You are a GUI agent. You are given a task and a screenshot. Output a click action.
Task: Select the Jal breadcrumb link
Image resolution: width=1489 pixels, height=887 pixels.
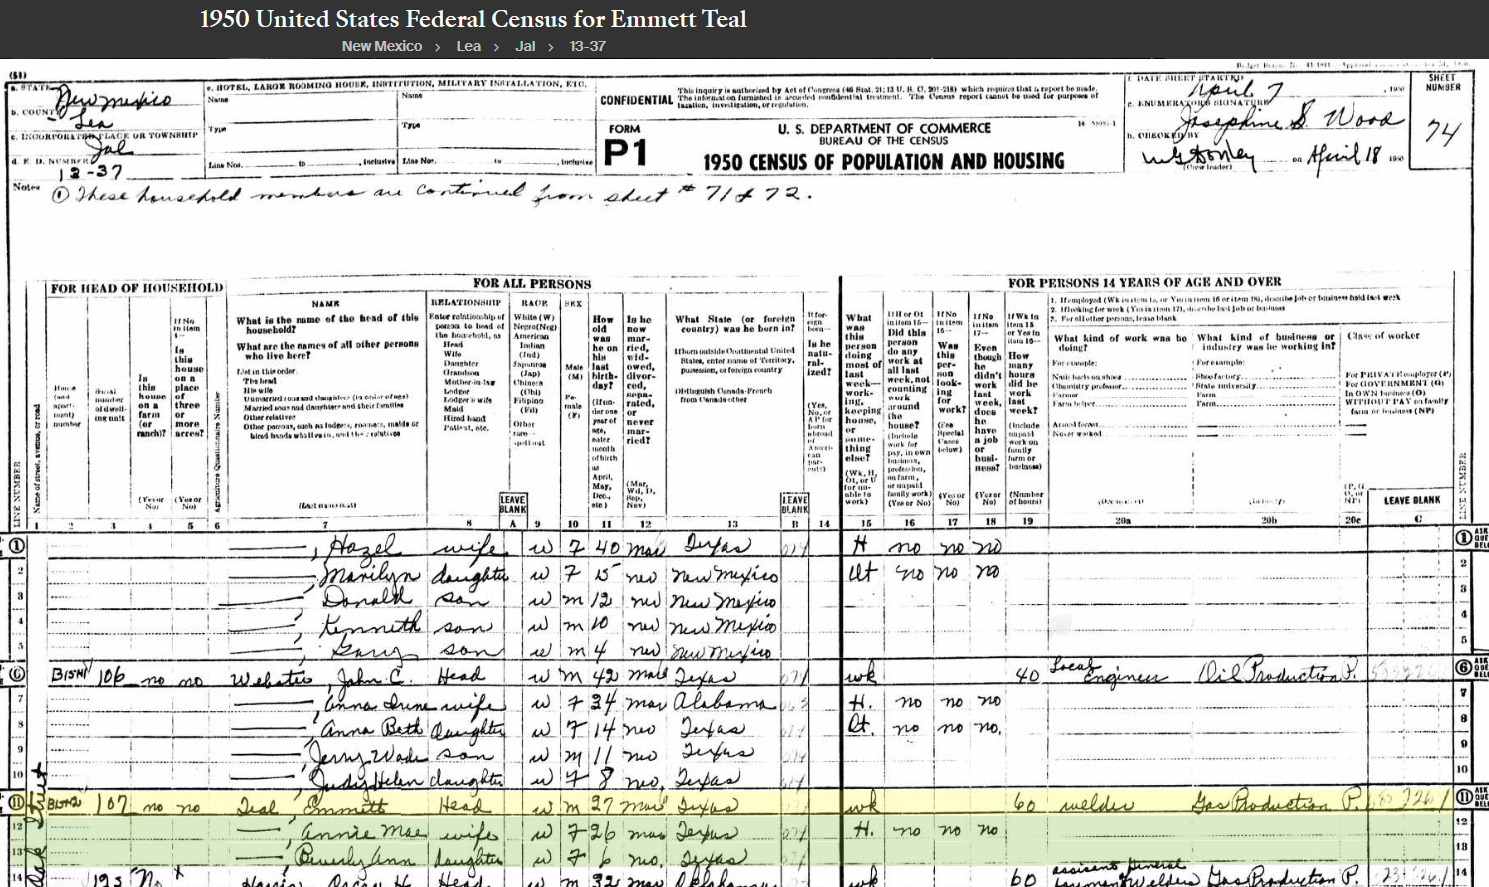525,46
